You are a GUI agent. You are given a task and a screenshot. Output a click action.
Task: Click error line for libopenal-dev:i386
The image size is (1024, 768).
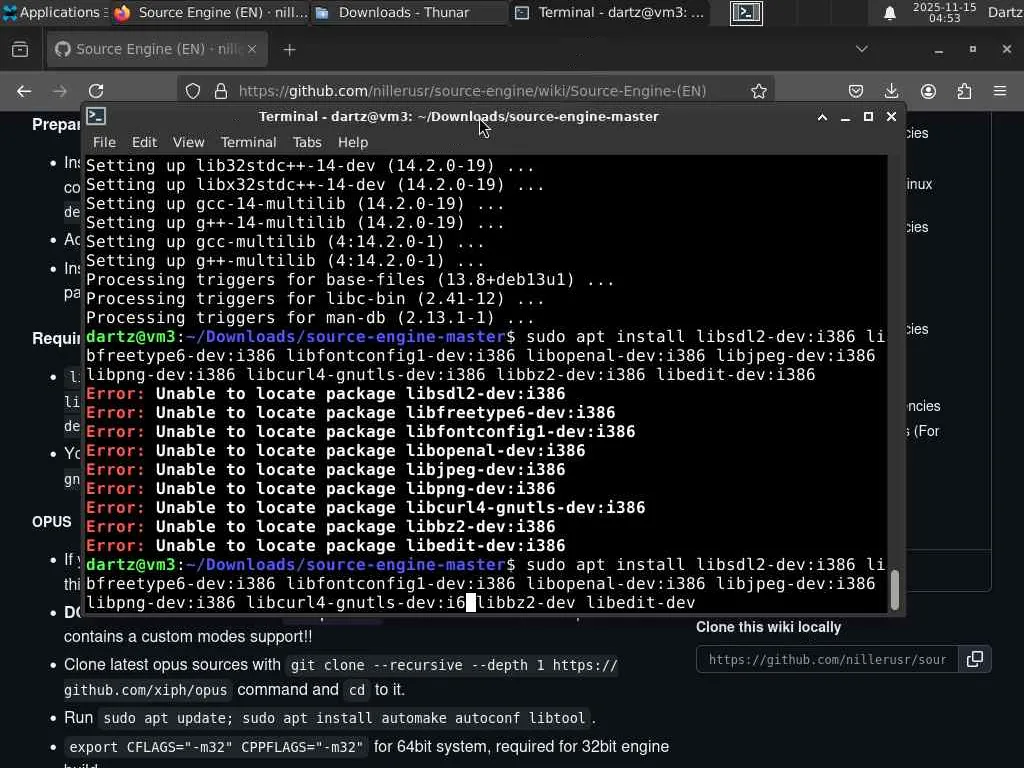coord(336,451)
